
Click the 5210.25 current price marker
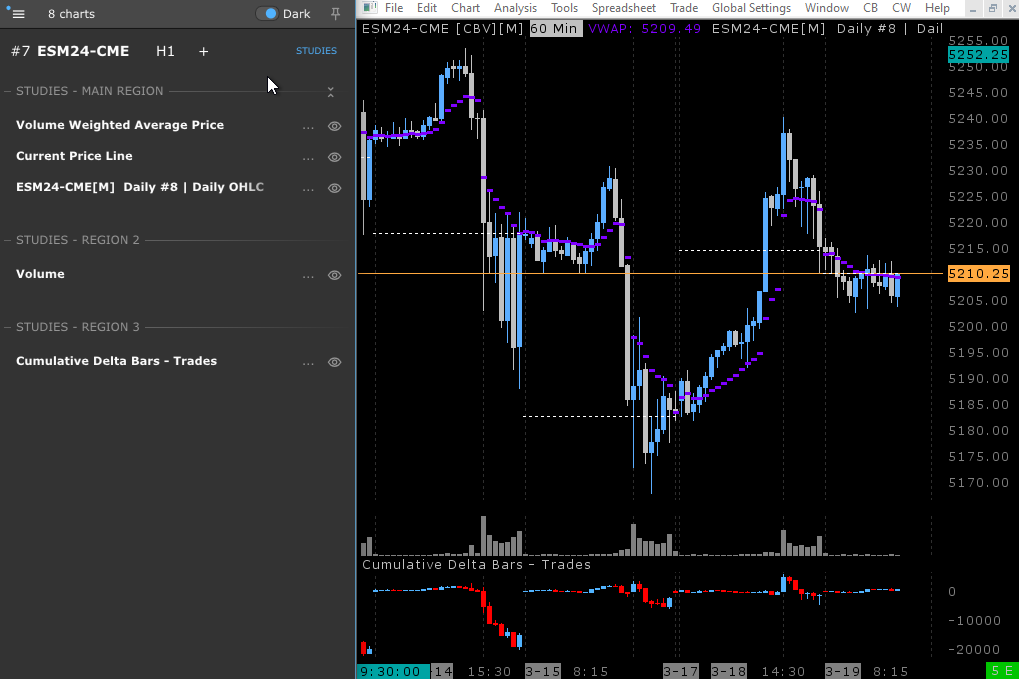point(978,273)
